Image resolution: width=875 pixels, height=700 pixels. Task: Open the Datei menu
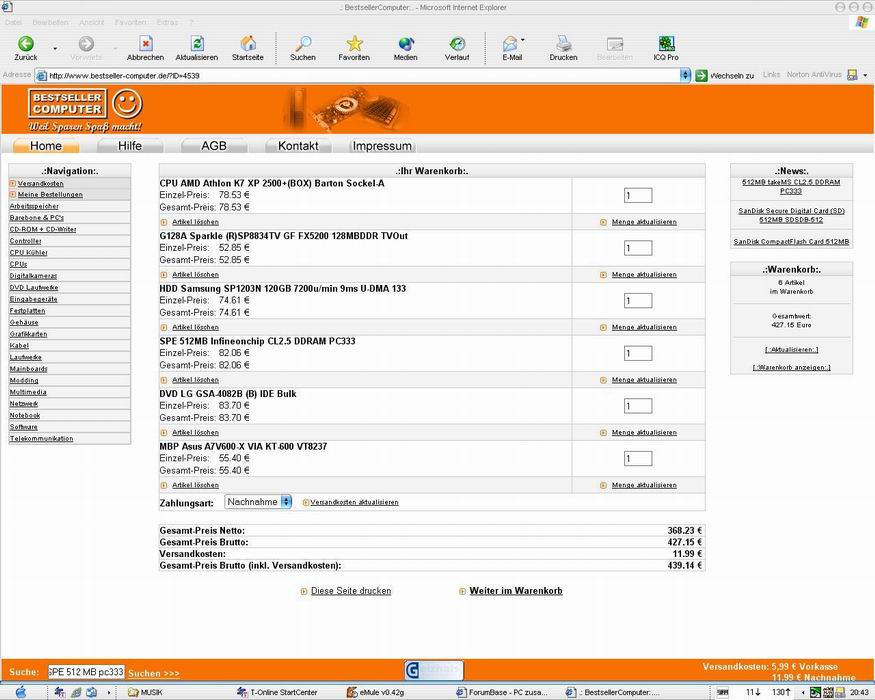click(x=13, y=22)
